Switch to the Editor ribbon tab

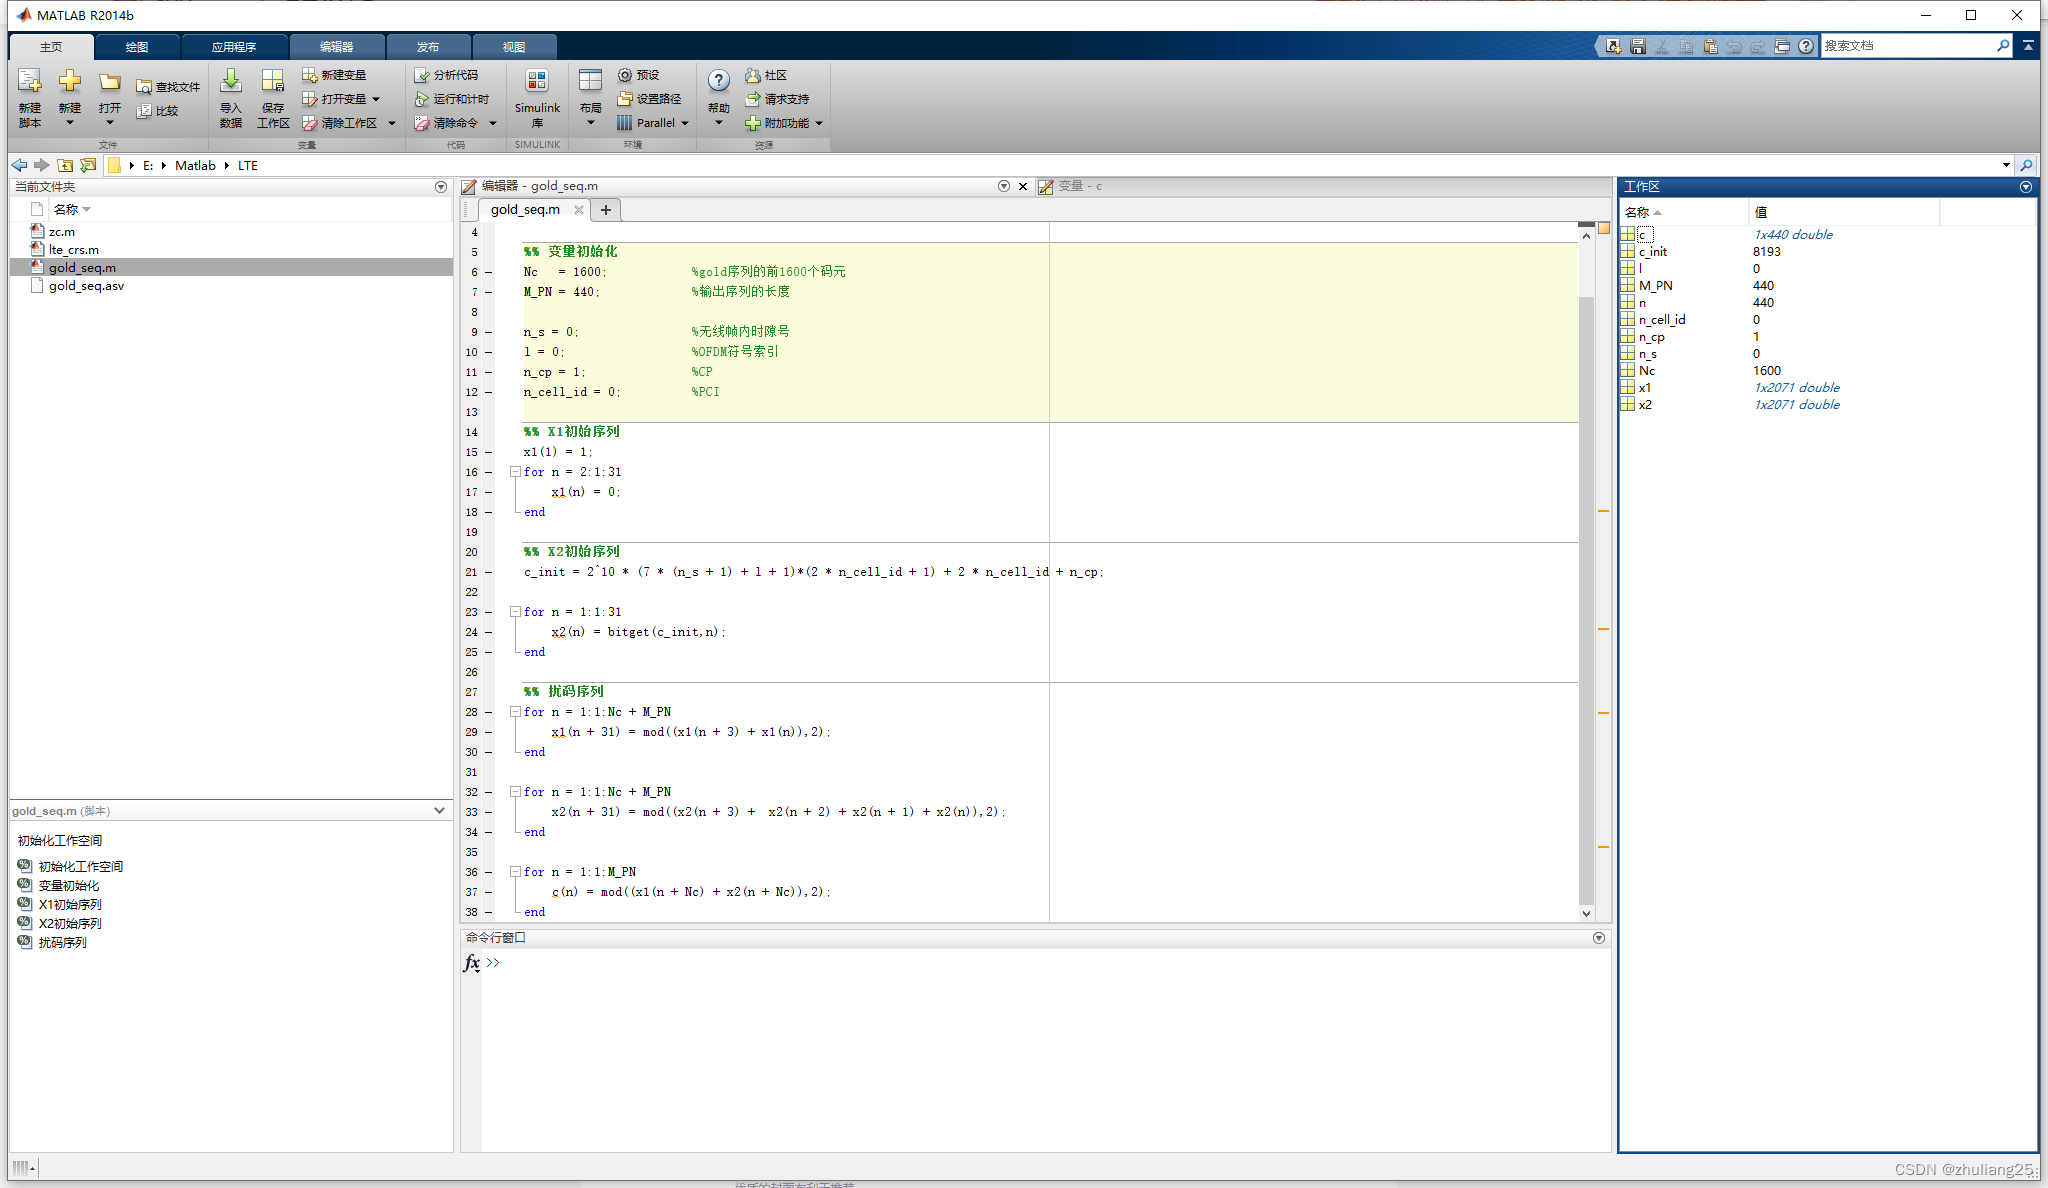(336, 47)
